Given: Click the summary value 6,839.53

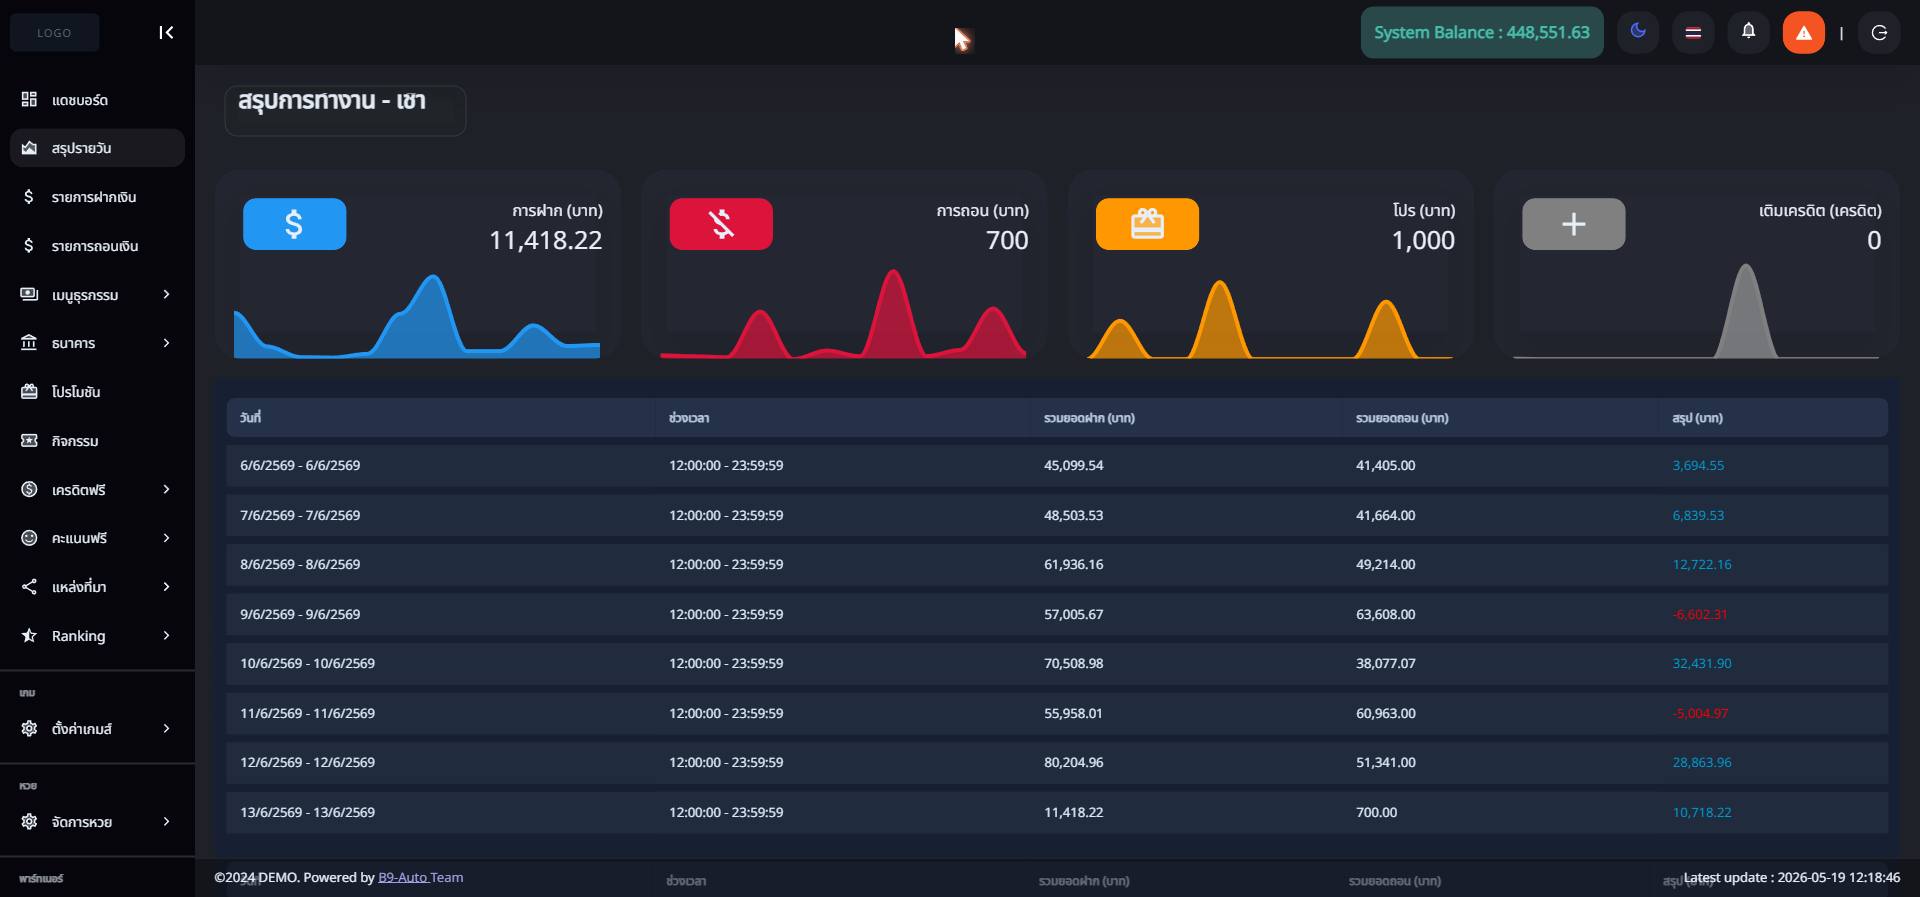Looking at the screenshot, I should pyautogui.click(x=1698, y=516).
